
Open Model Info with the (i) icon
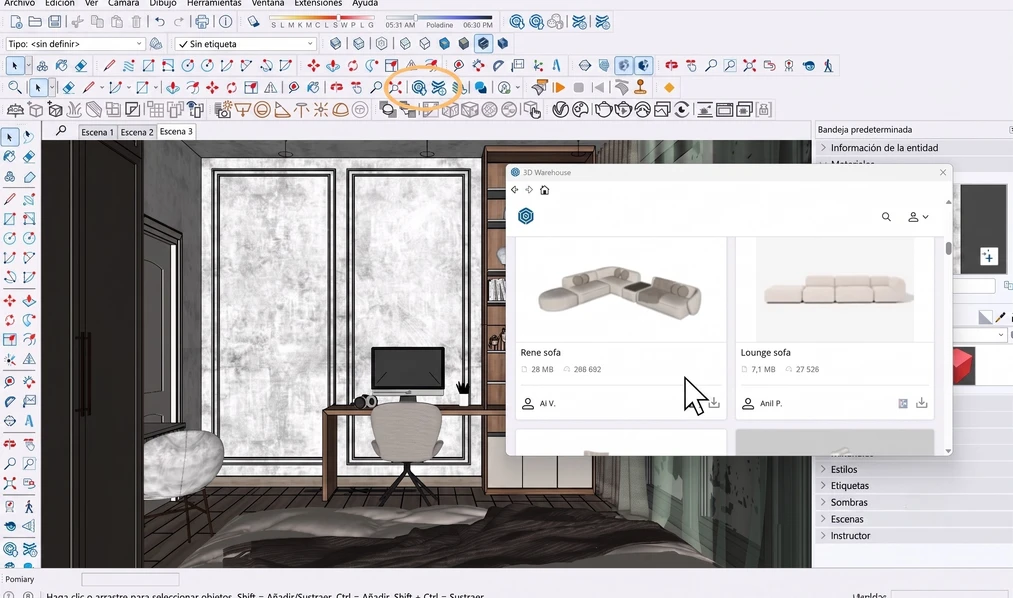[x=225, y=22]
